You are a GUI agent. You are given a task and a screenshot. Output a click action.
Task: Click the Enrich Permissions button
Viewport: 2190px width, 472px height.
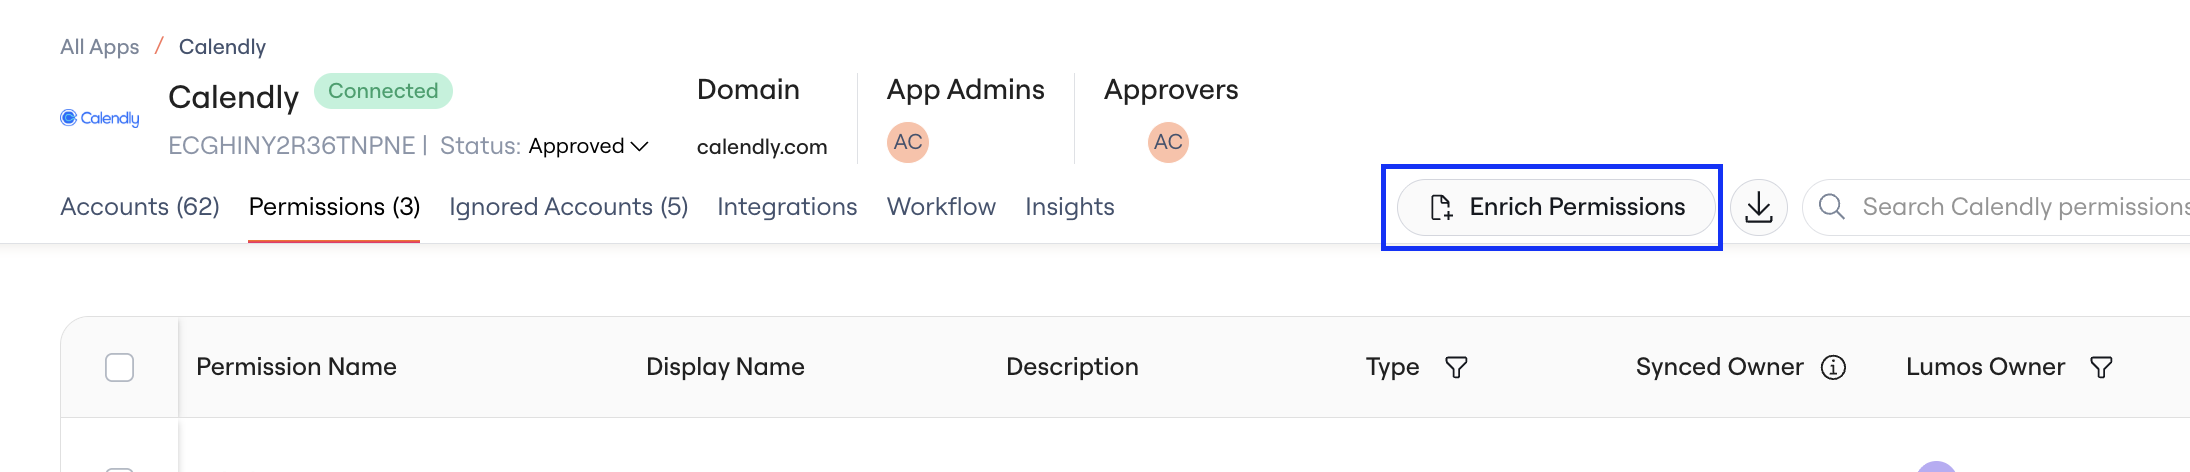point(1556,207)
